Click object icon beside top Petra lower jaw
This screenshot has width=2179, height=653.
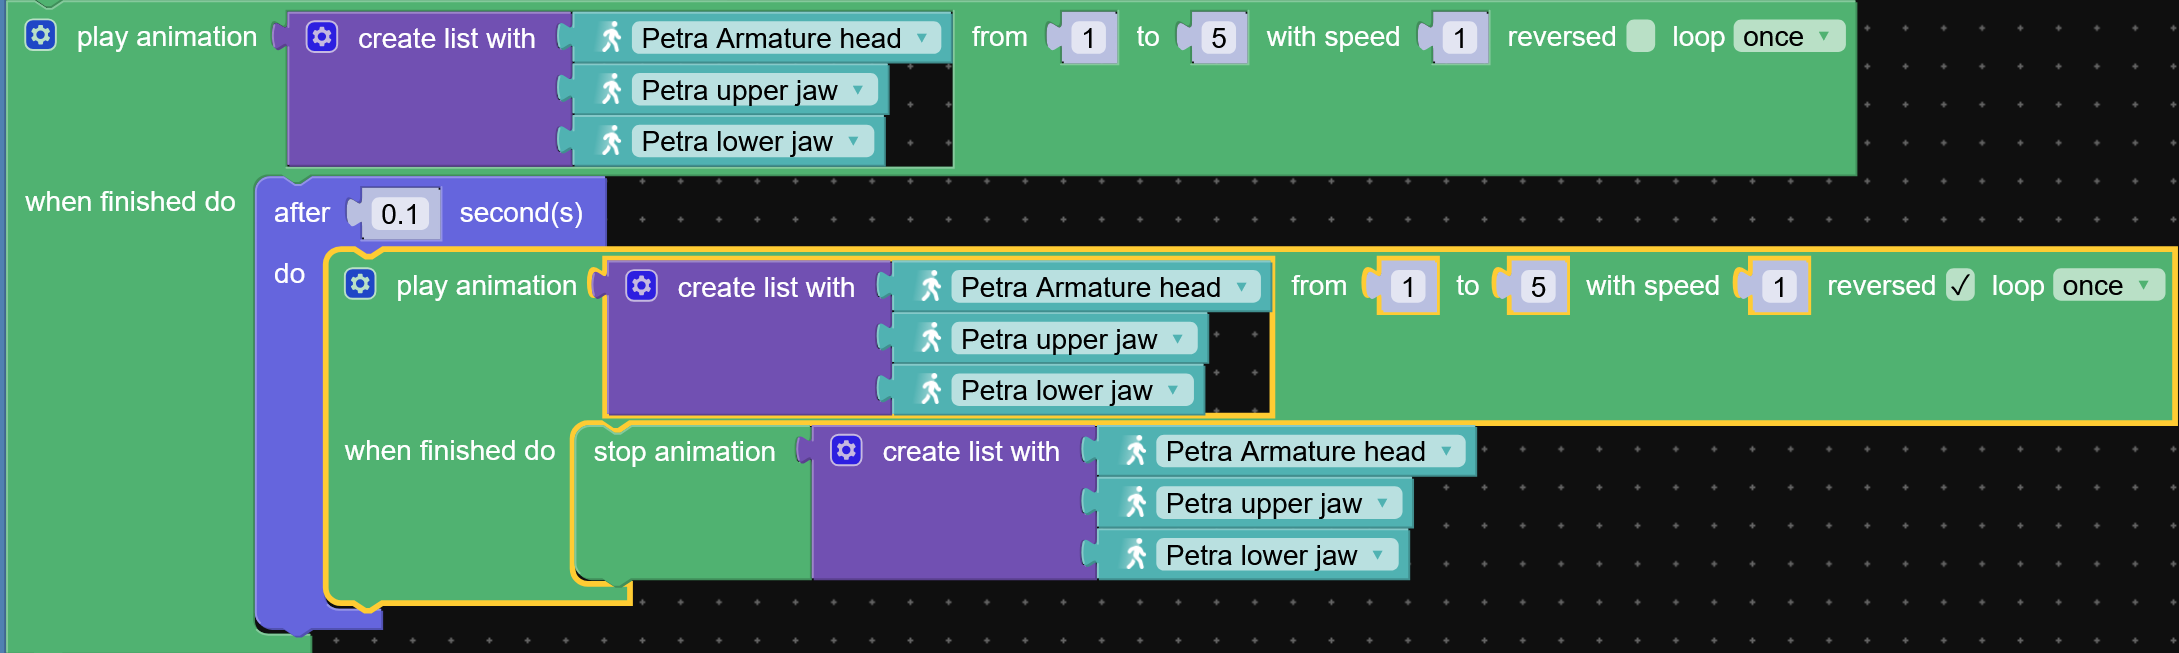click(x=611, y=141)
